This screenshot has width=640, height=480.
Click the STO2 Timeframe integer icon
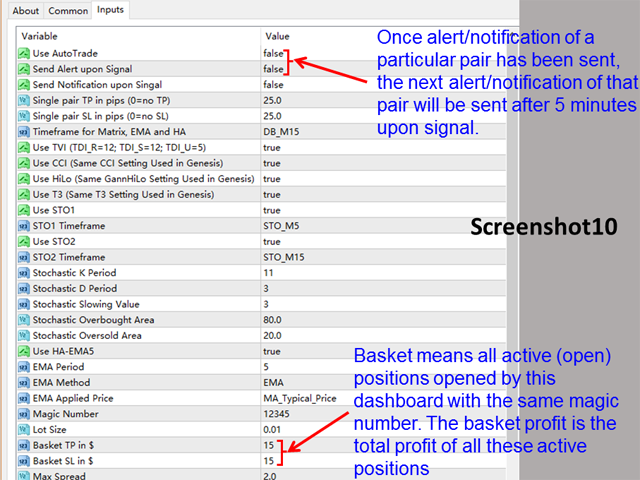click(x=24, y=257)
